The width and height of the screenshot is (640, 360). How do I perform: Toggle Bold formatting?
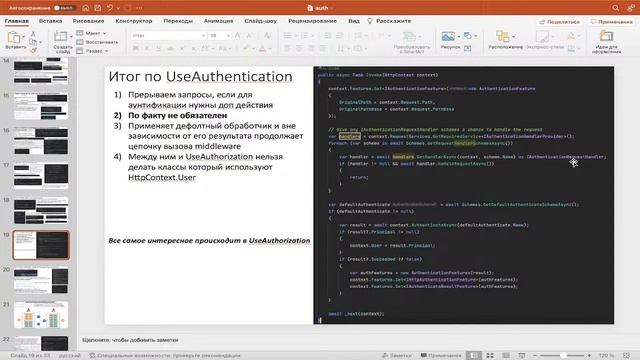(x=136, y=49)
